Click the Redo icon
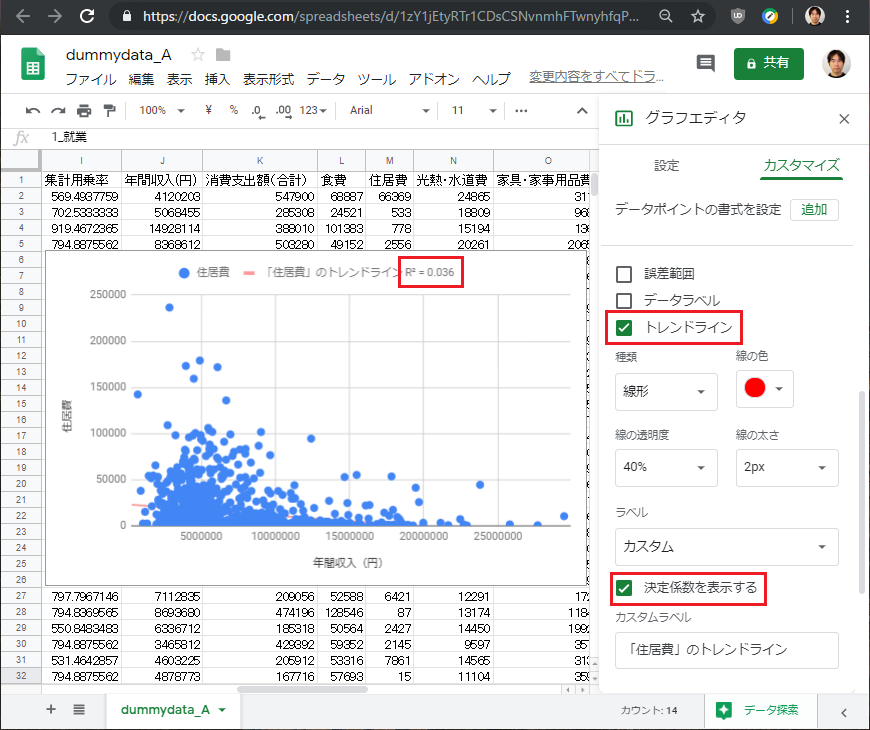870x730 pixels. coord(60,110)
